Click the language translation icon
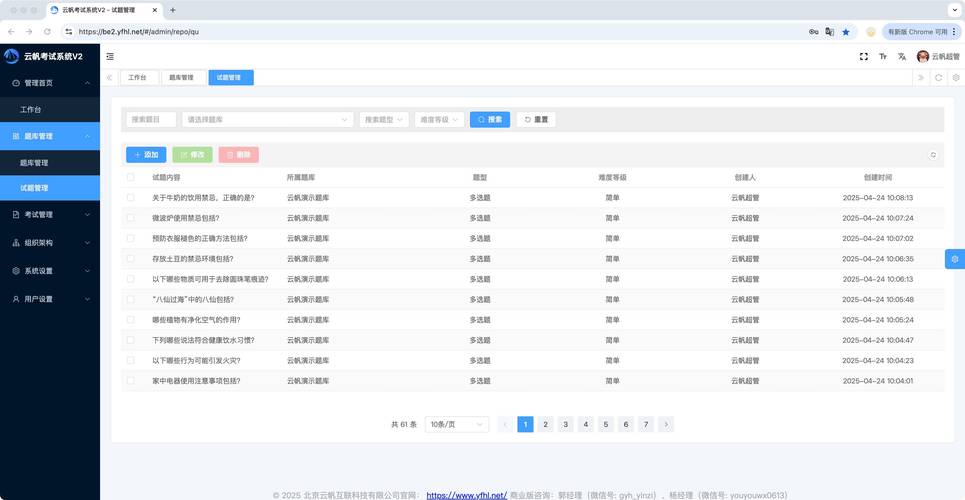Image resolution: width=965 pixels, height=500 pixels. [902, 57]
